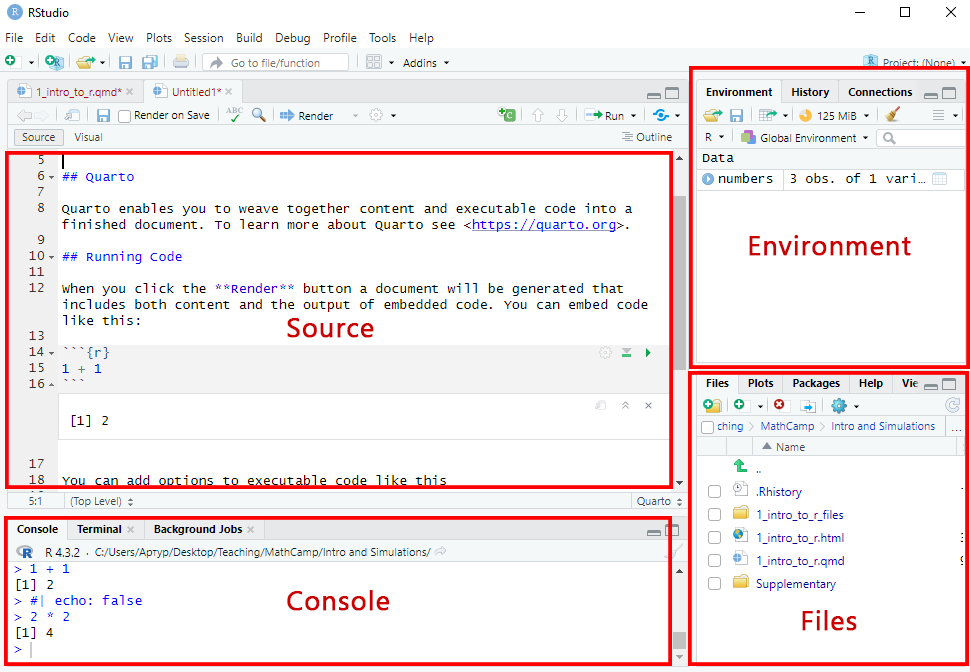View the numbers data frame via its grid icon
Screen dimensions: 970x672
coord(939,179)
